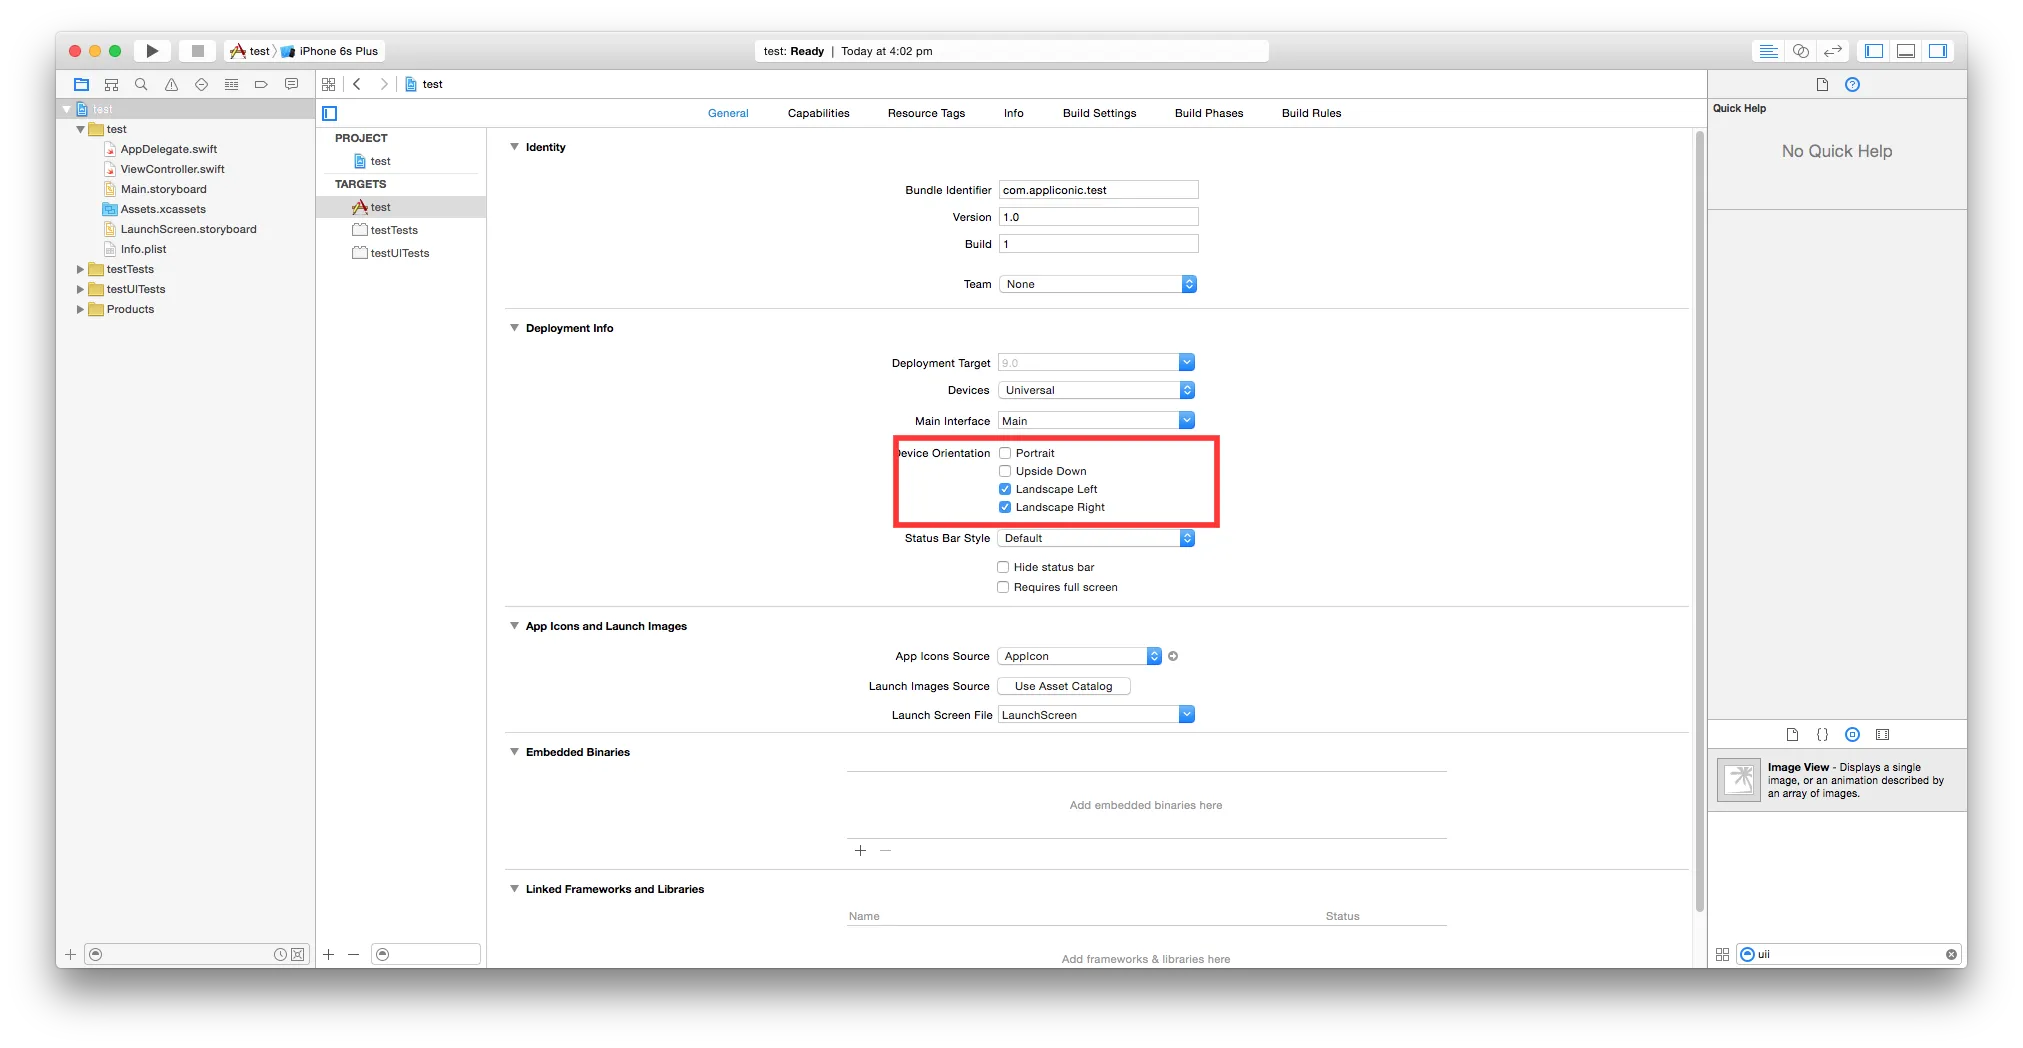This screenshot has width=2023, height=1048.
Task: Add an embedded binary with plus button
Action: click(x=860, y=851)
